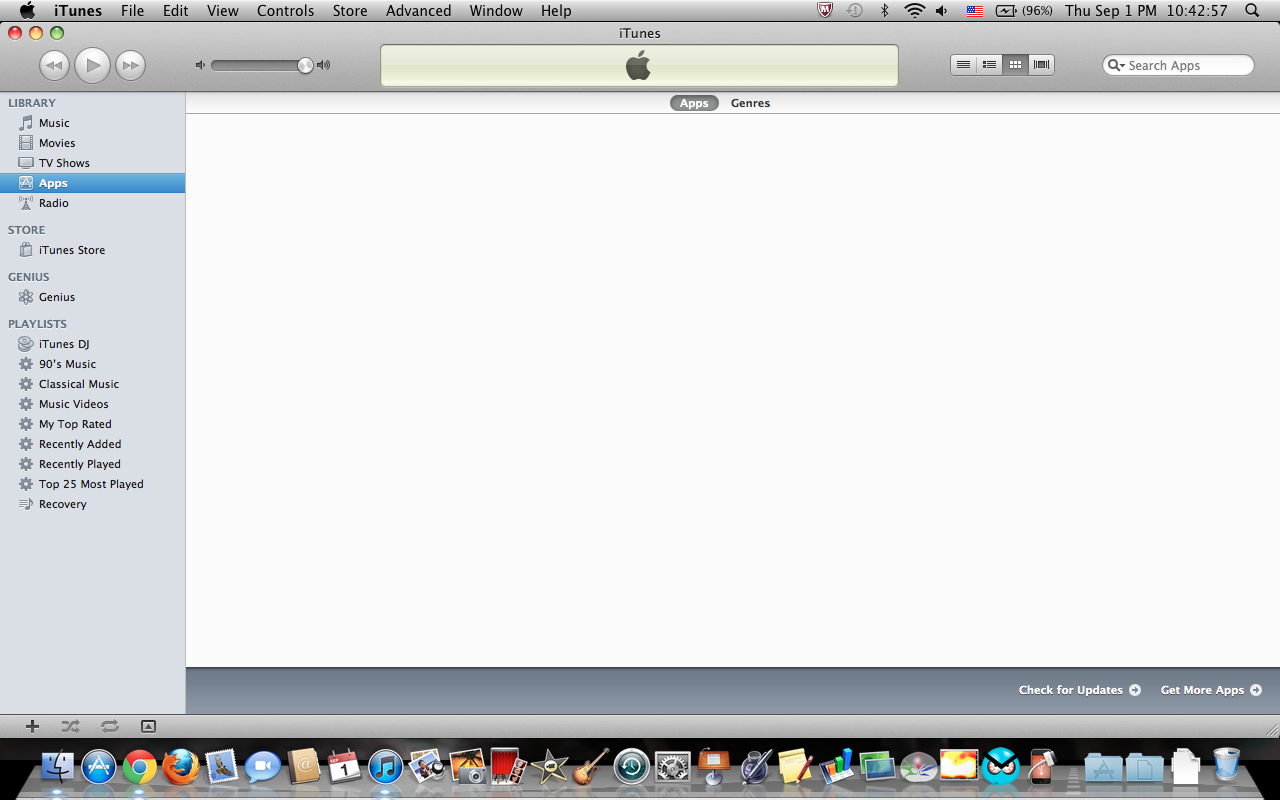The image size is (1280, 800).
Task: Open Time Machine from the Dock
Action: coord(632,767)
